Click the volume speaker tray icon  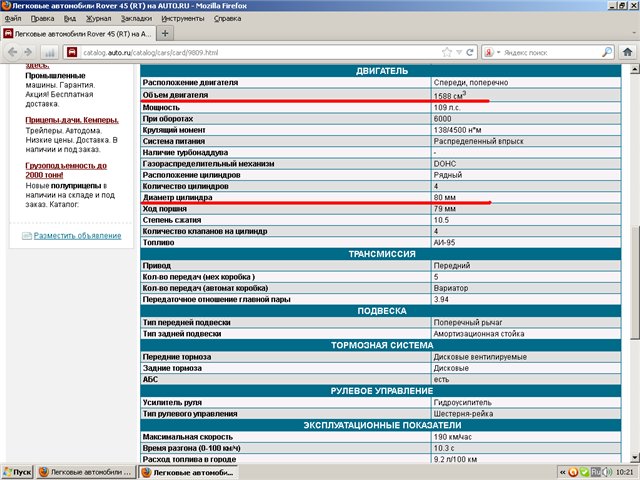click(607, 472)
